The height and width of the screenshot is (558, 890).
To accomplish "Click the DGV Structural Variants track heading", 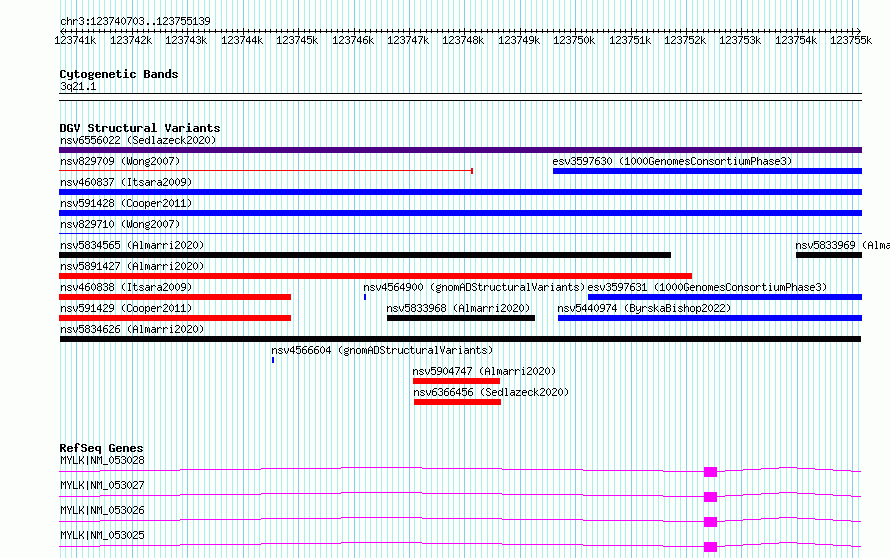I will pyautogui.click(x=140, y=128).
